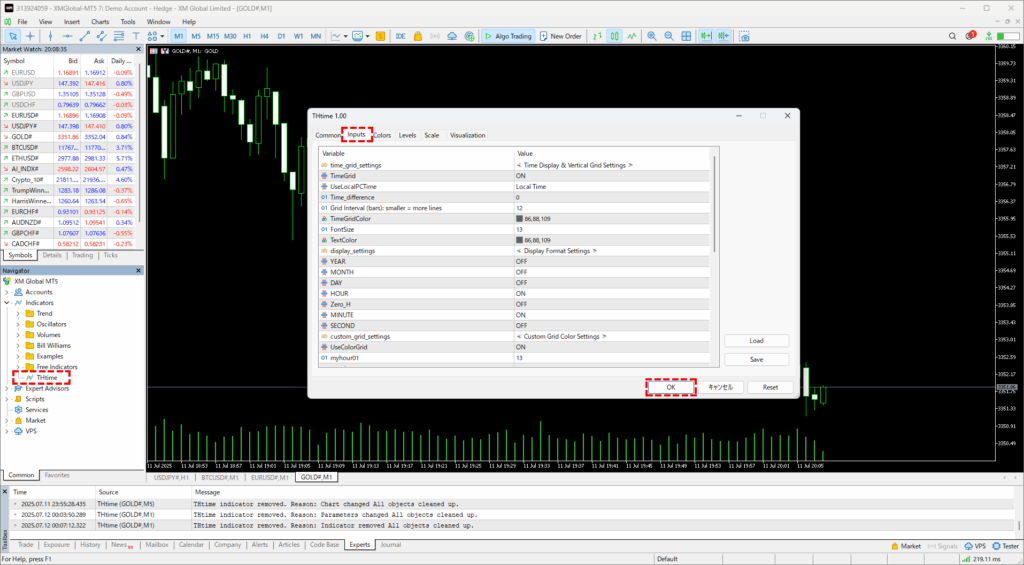The height and width of the screenshot is (565, 1024).
Task: Select the M15 timeframe button
Action: pos(213,36)
